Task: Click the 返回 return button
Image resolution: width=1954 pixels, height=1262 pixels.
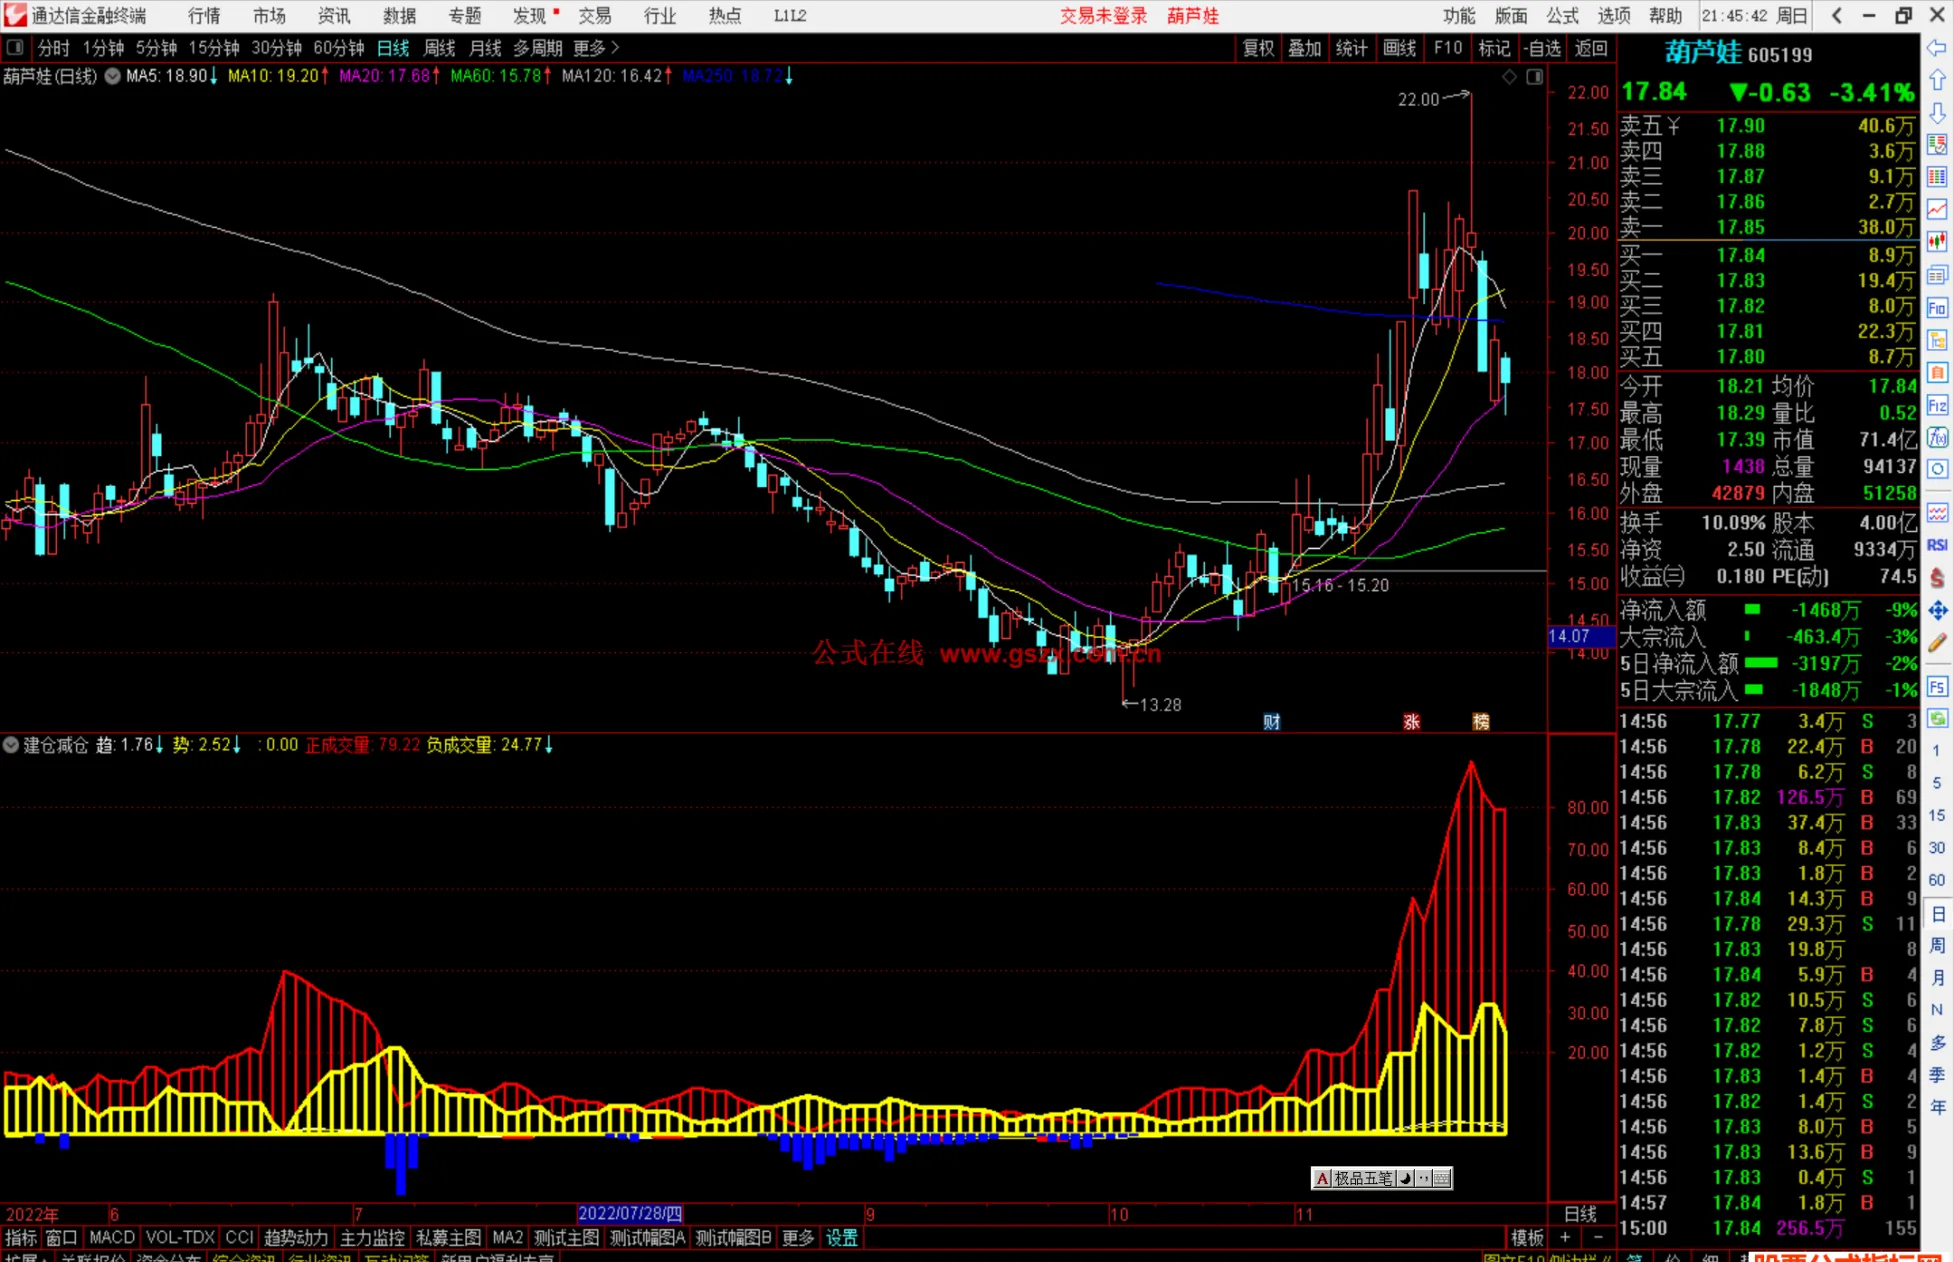Action: click(1590, 48)
